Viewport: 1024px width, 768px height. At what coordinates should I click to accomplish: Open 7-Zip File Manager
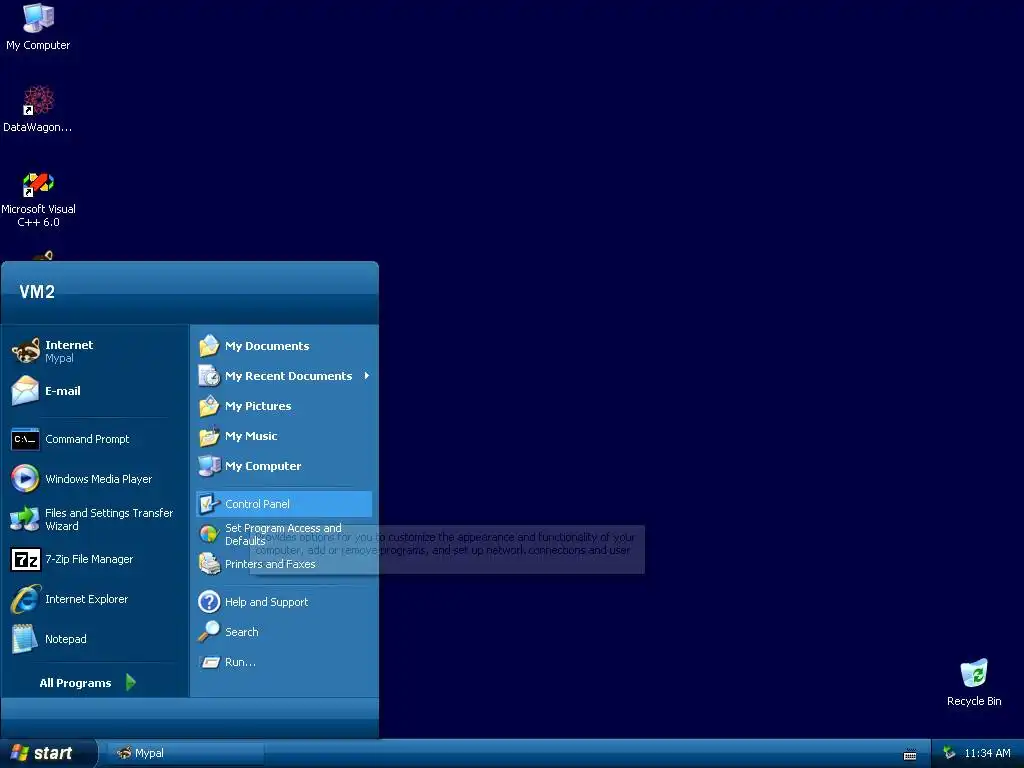(x=95, y=560)
